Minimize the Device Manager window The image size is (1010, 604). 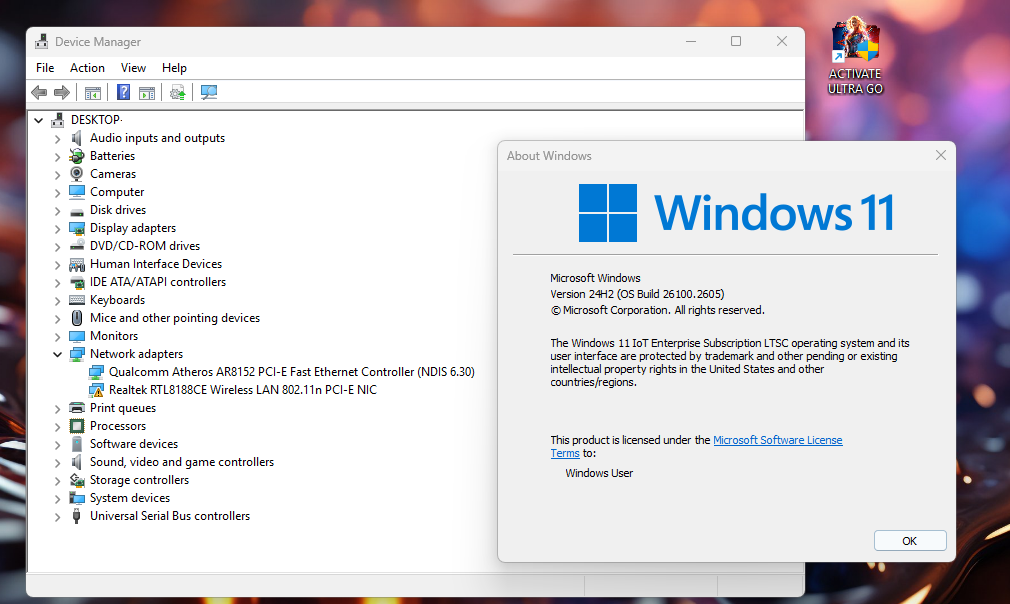coord(691,41)
